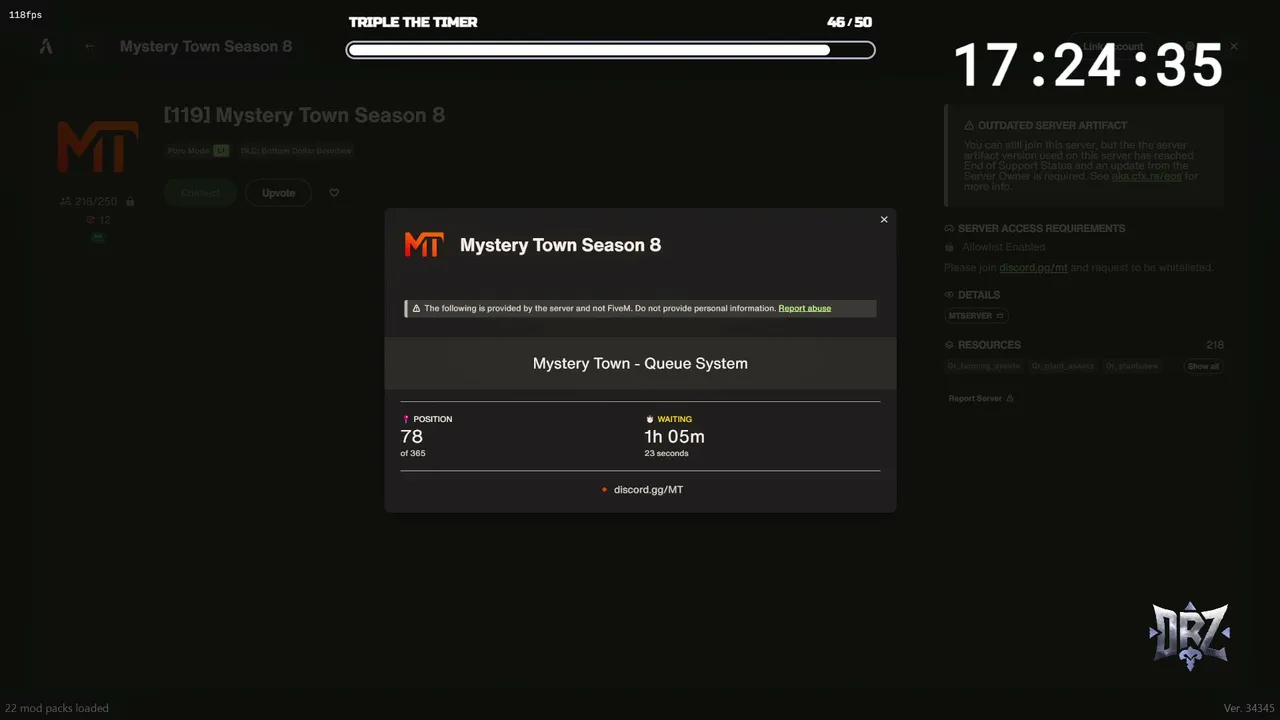
Task: Click the 'of 365' queue total text
Action: coord(413,454)
